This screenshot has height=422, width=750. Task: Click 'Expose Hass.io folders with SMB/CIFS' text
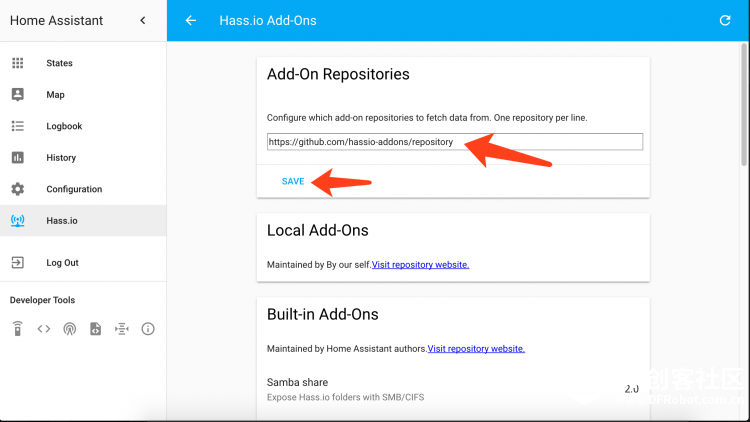click(345, 397)
